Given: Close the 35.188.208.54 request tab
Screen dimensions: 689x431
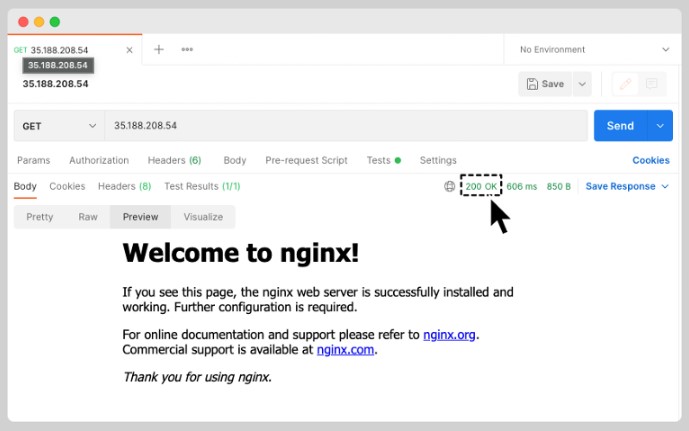Looking at the screenshot, I should click(x=129, y=50).
